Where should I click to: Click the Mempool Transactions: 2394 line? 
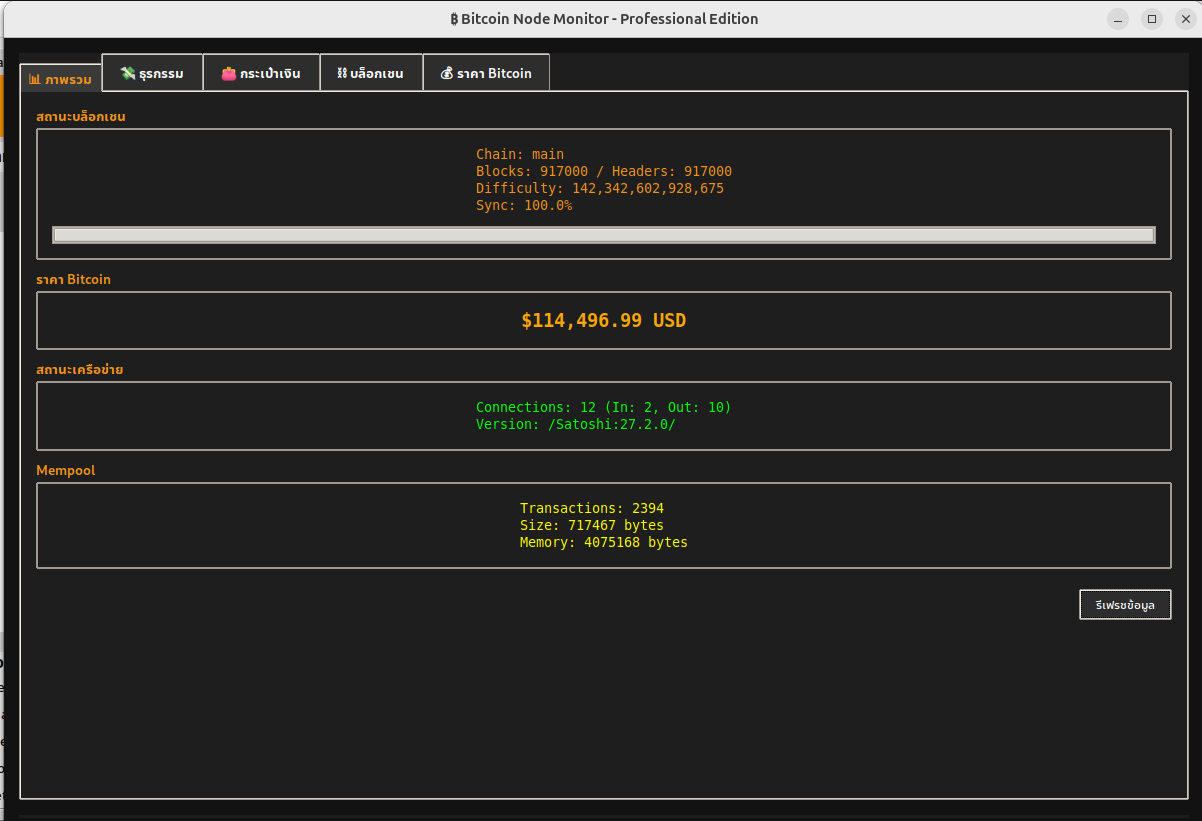point(591,508)
